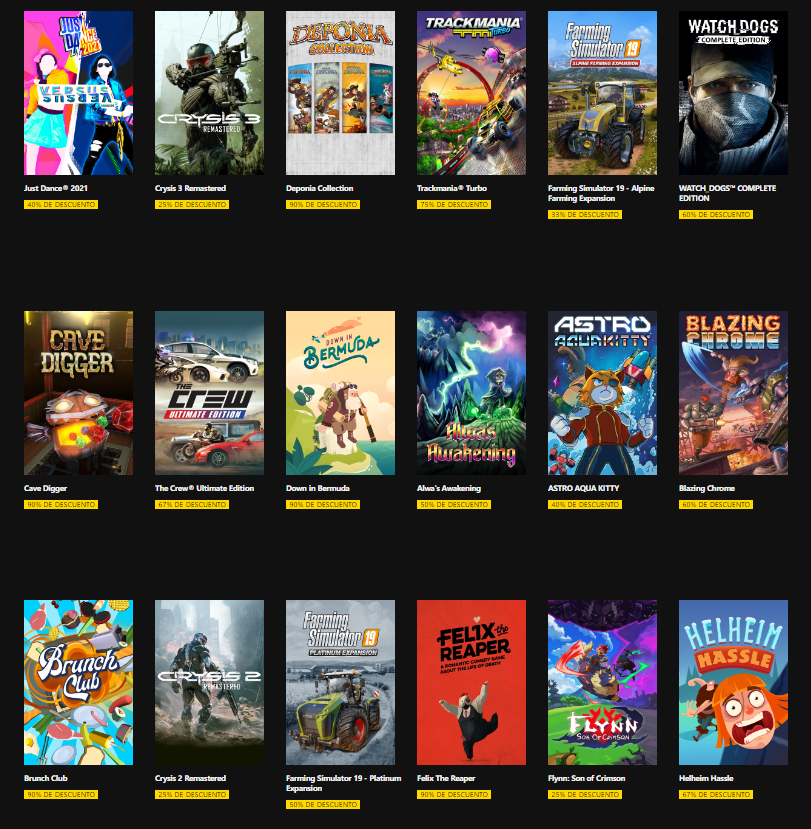Click the Down in Bermuda cover art

340,393
